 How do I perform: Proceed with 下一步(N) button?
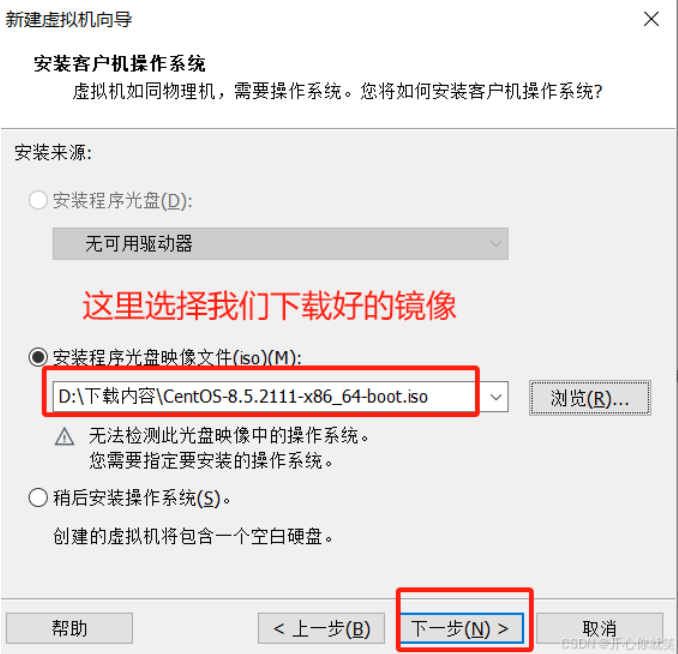coord(461,628)
